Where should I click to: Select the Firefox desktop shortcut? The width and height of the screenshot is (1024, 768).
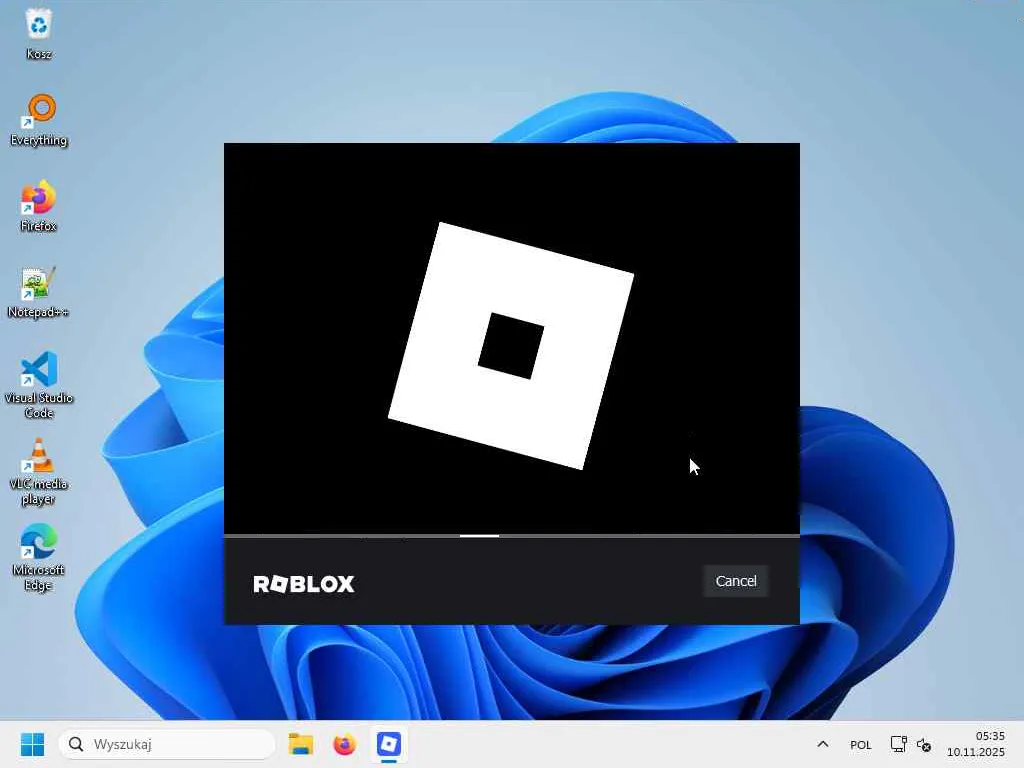click(39, 206)
